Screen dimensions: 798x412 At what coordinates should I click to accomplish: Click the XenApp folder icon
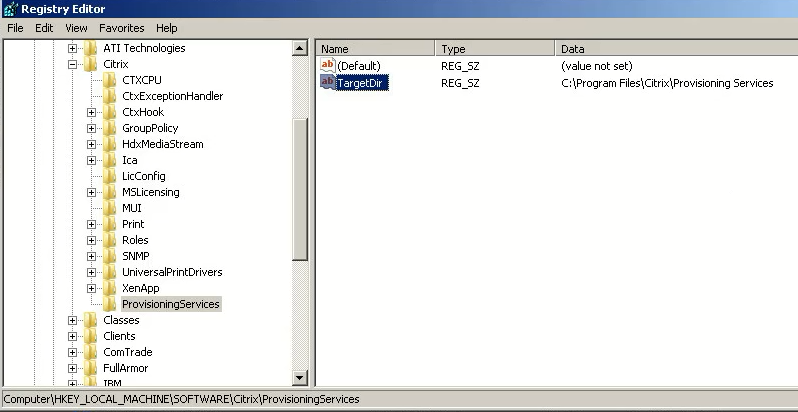point(110,288)
